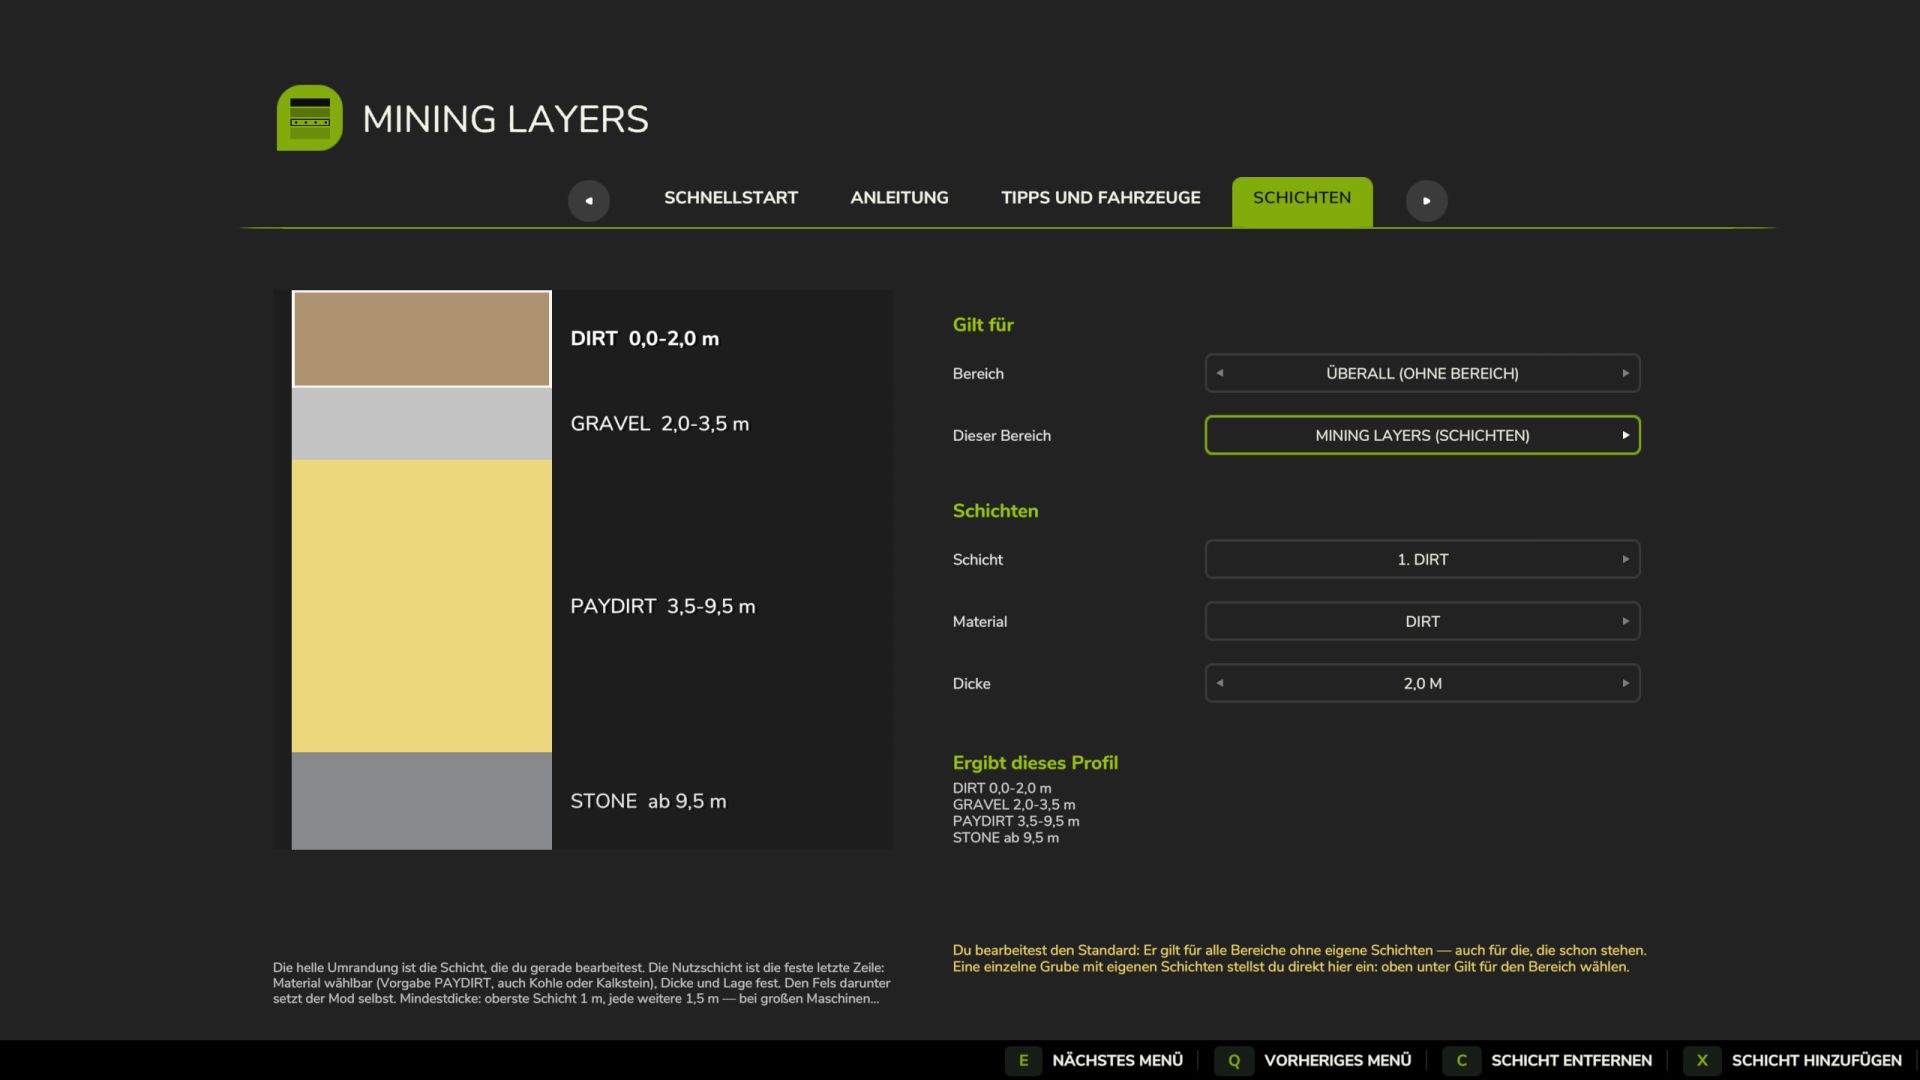Click the Material row label
This screenshot has height=1080, width=1920.
979,622
